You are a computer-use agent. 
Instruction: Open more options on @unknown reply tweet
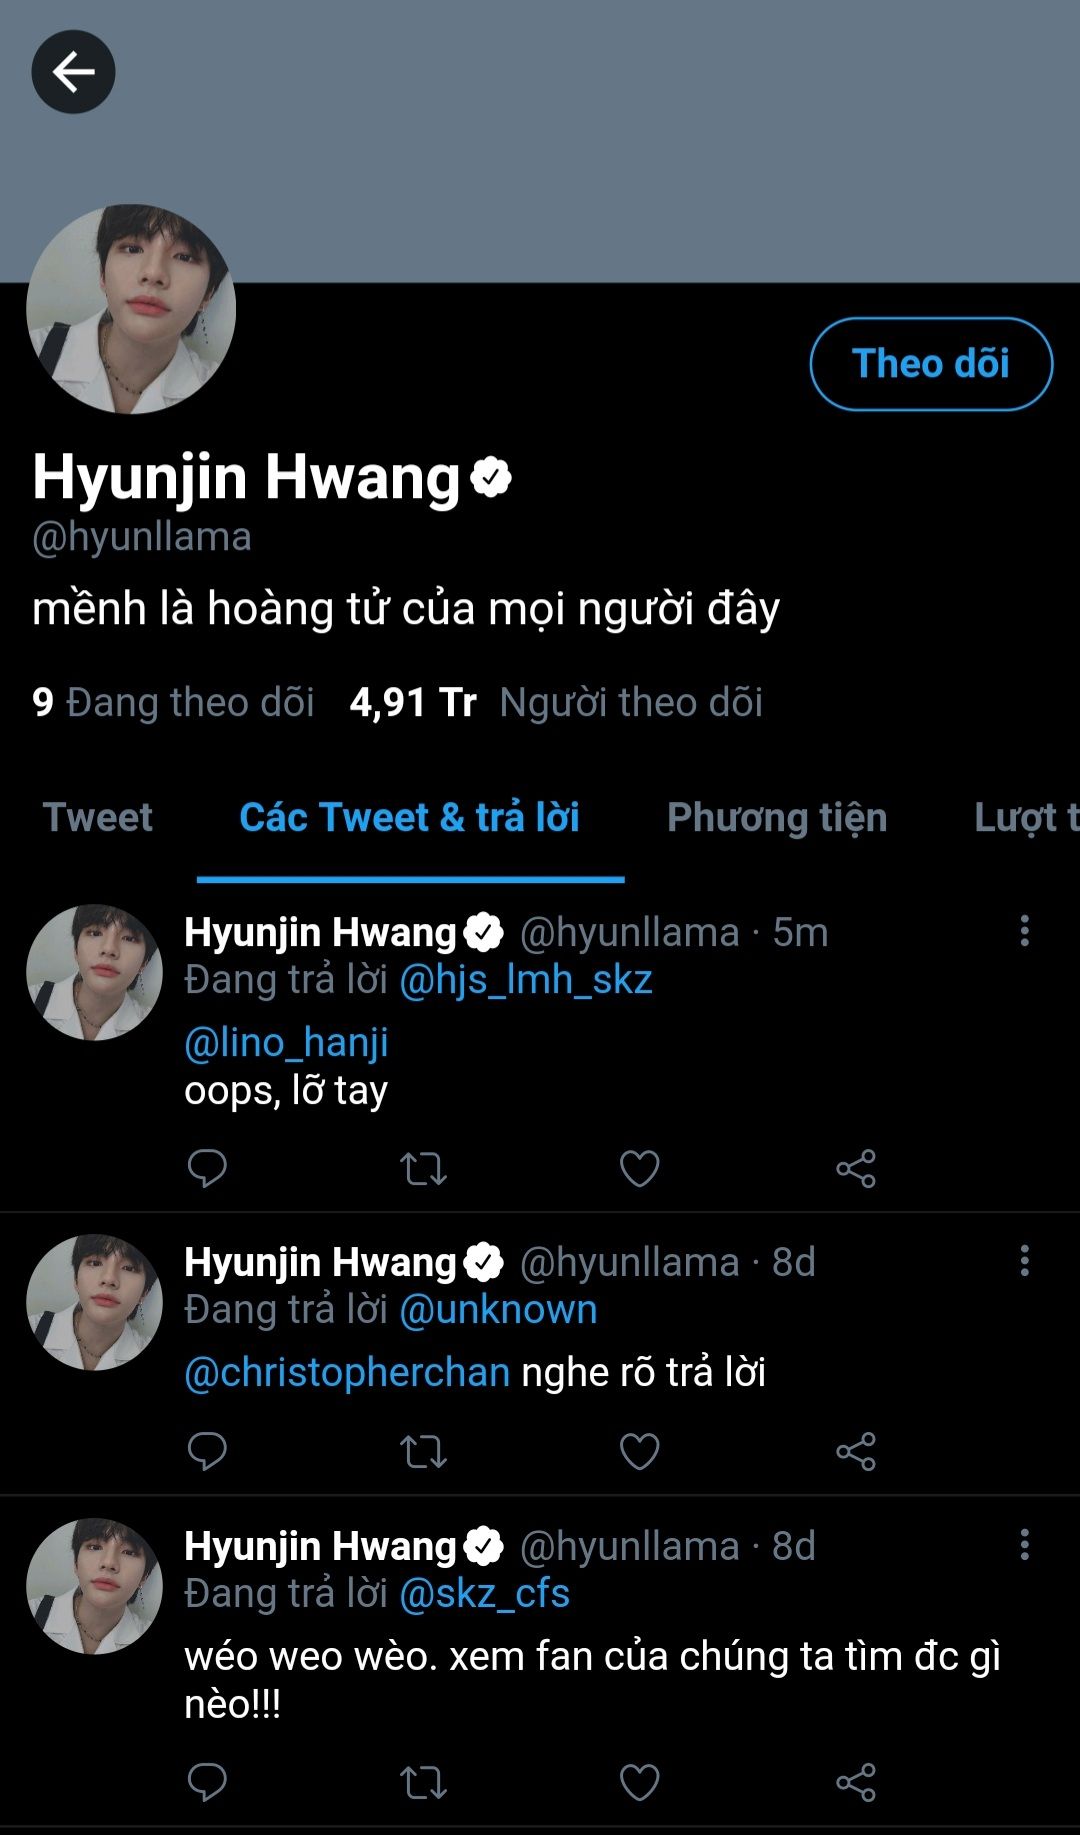click(1024, 1261)
